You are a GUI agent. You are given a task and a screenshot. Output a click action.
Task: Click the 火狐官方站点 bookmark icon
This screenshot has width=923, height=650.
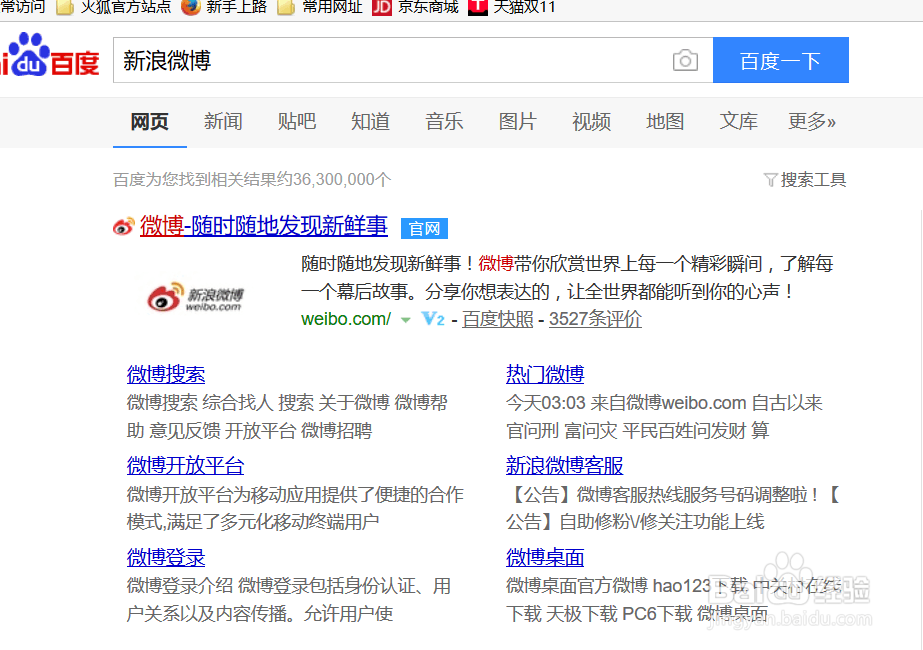[64, 8]
